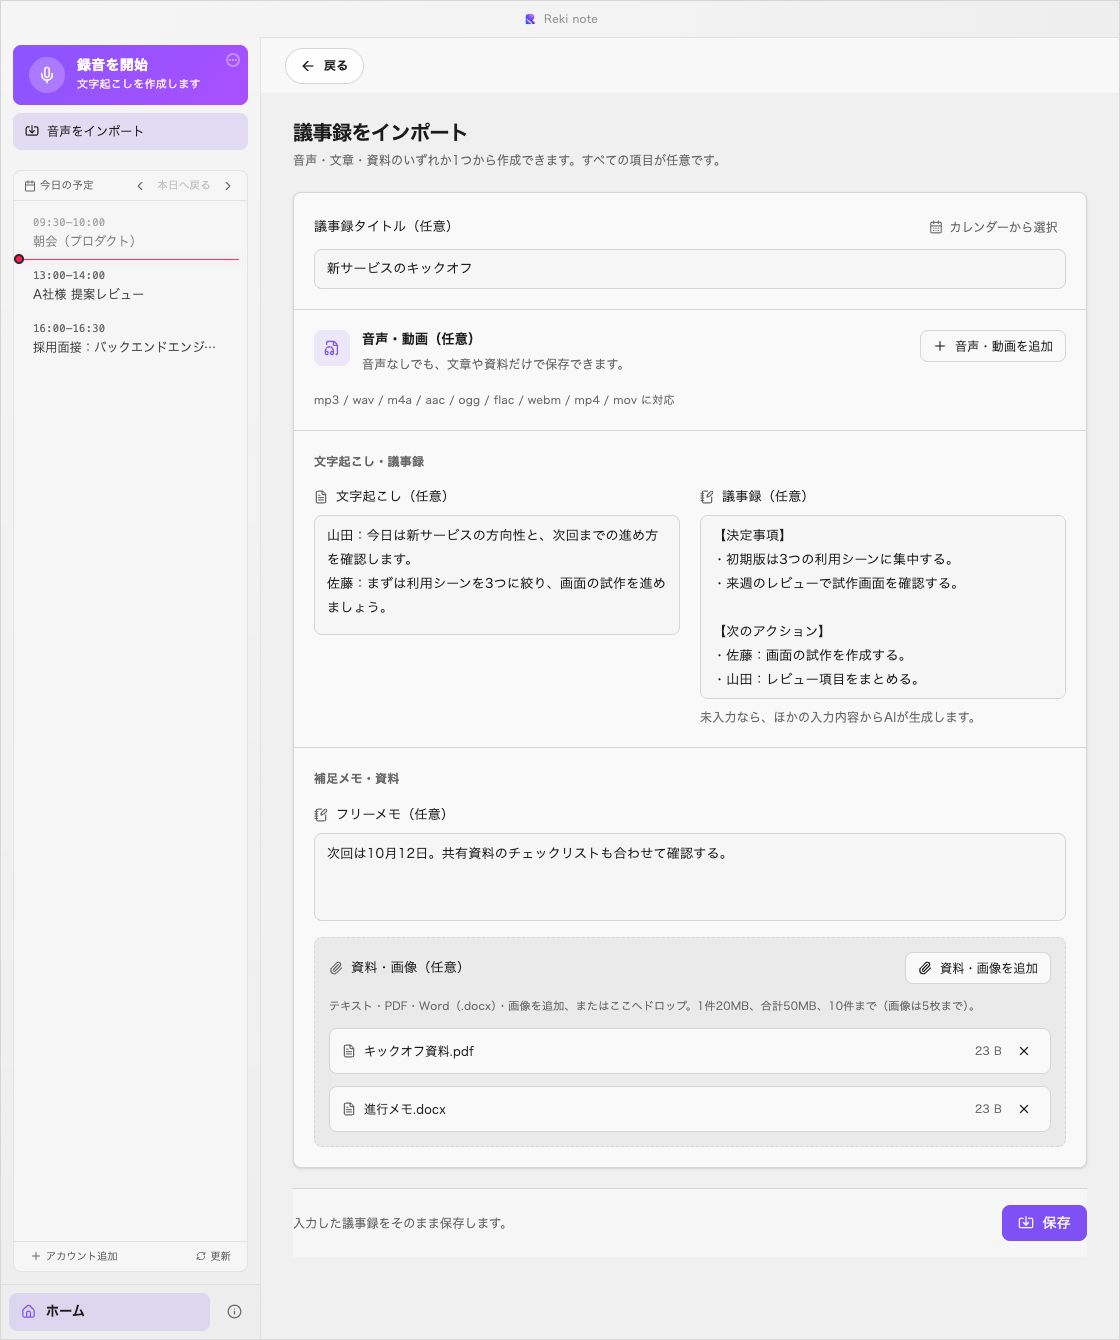The height and width of the screenshot is (1340, 1120).
Task: Remove 進行メモ.docx attachment
Action: 1024,1109
